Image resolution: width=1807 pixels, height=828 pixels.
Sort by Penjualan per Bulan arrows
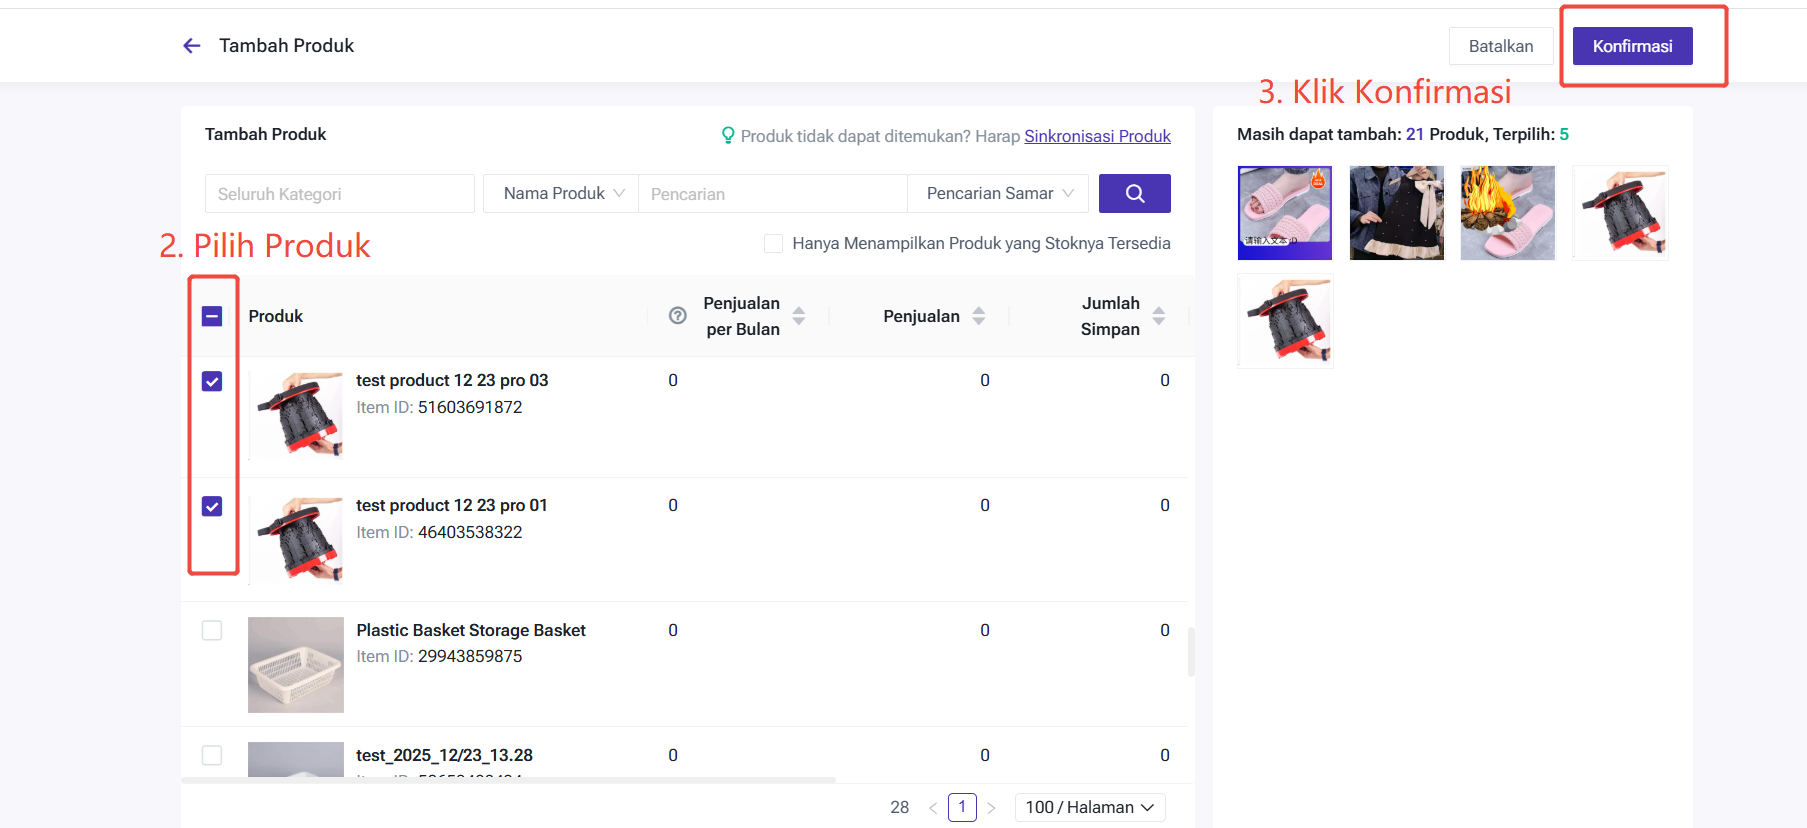pos(799,316)
